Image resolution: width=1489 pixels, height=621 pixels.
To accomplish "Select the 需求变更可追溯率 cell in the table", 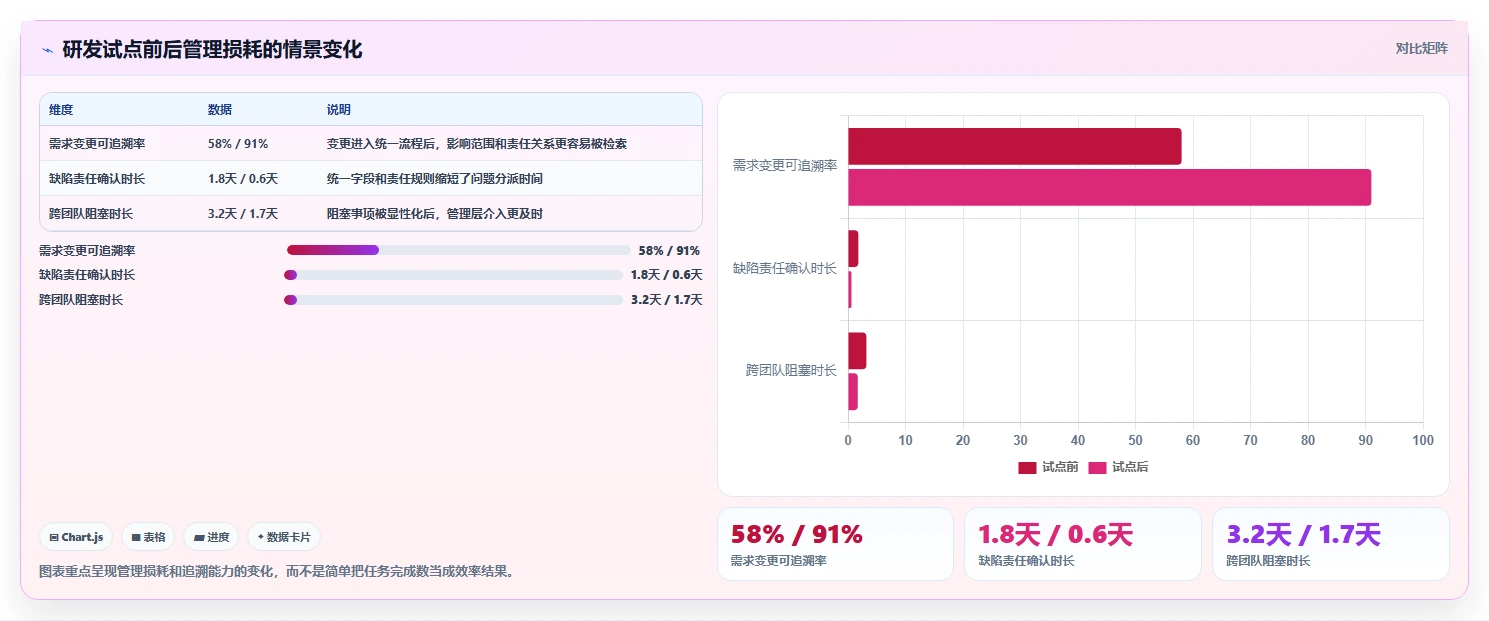I will tap(97, 144).
